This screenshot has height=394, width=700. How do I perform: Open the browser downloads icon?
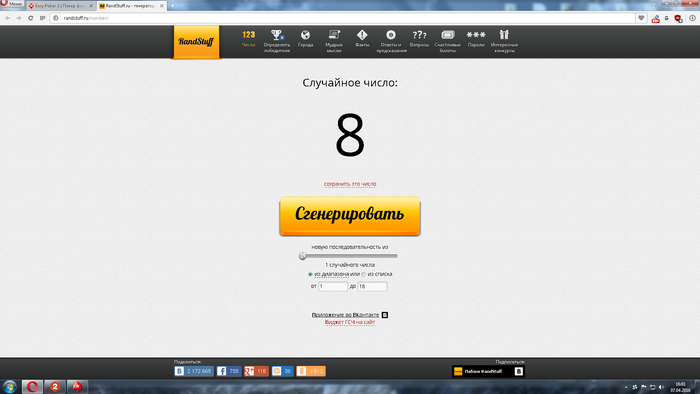tap(692, 18)
